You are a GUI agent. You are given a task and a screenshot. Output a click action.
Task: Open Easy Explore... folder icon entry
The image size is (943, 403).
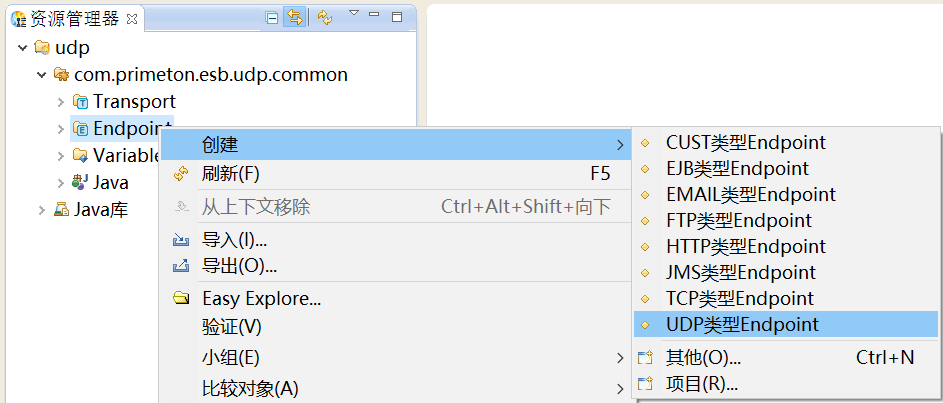tap(181, 298)
